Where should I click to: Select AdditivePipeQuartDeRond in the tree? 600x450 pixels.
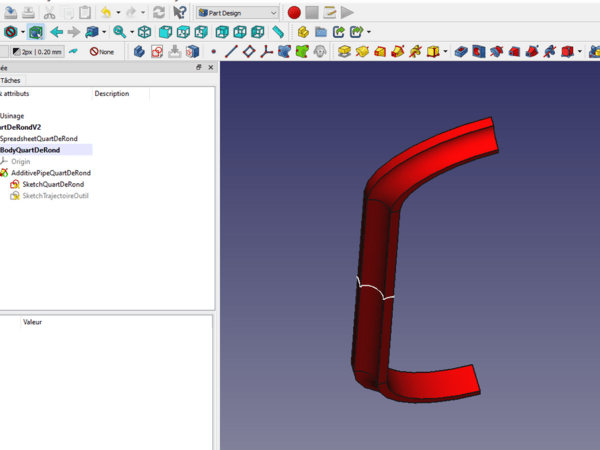click(x=50, y=173)
